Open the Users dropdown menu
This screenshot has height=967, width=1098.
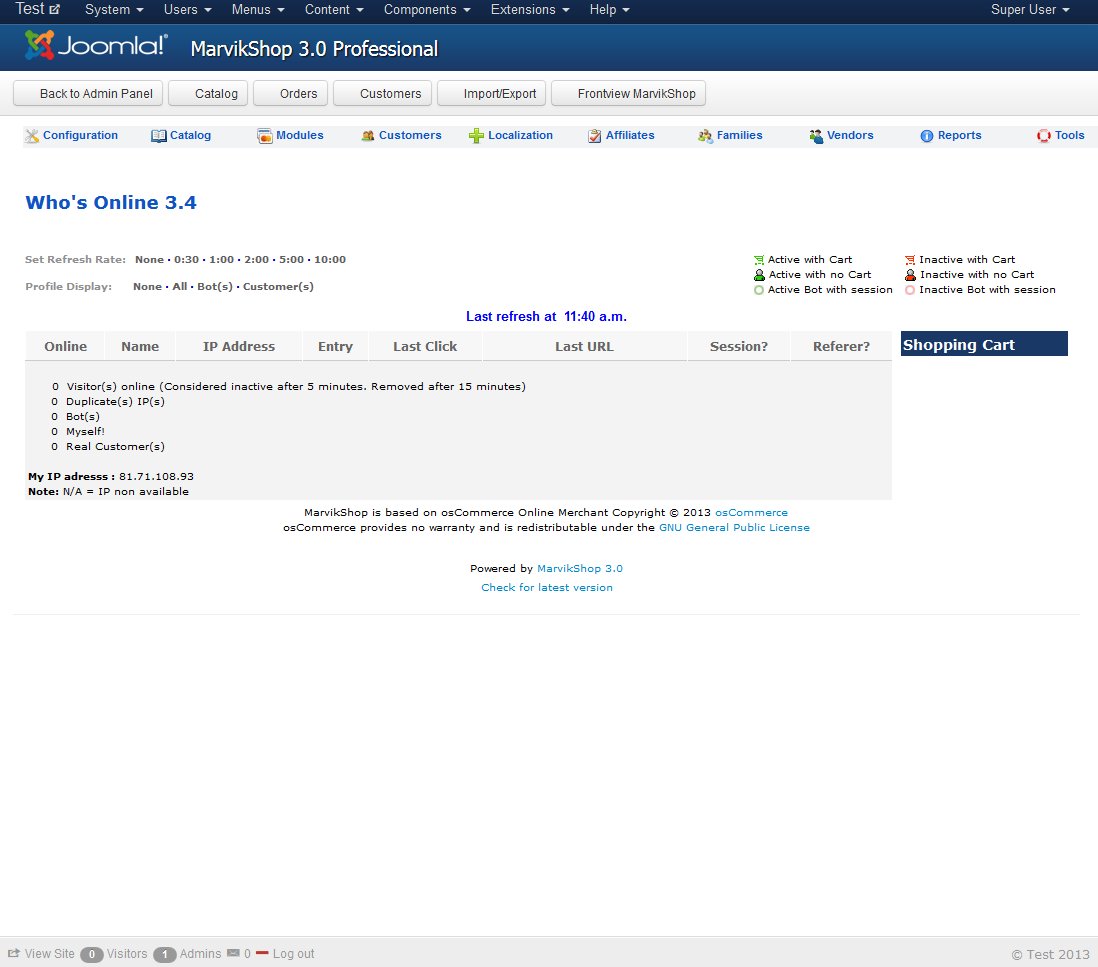(188, 10)
